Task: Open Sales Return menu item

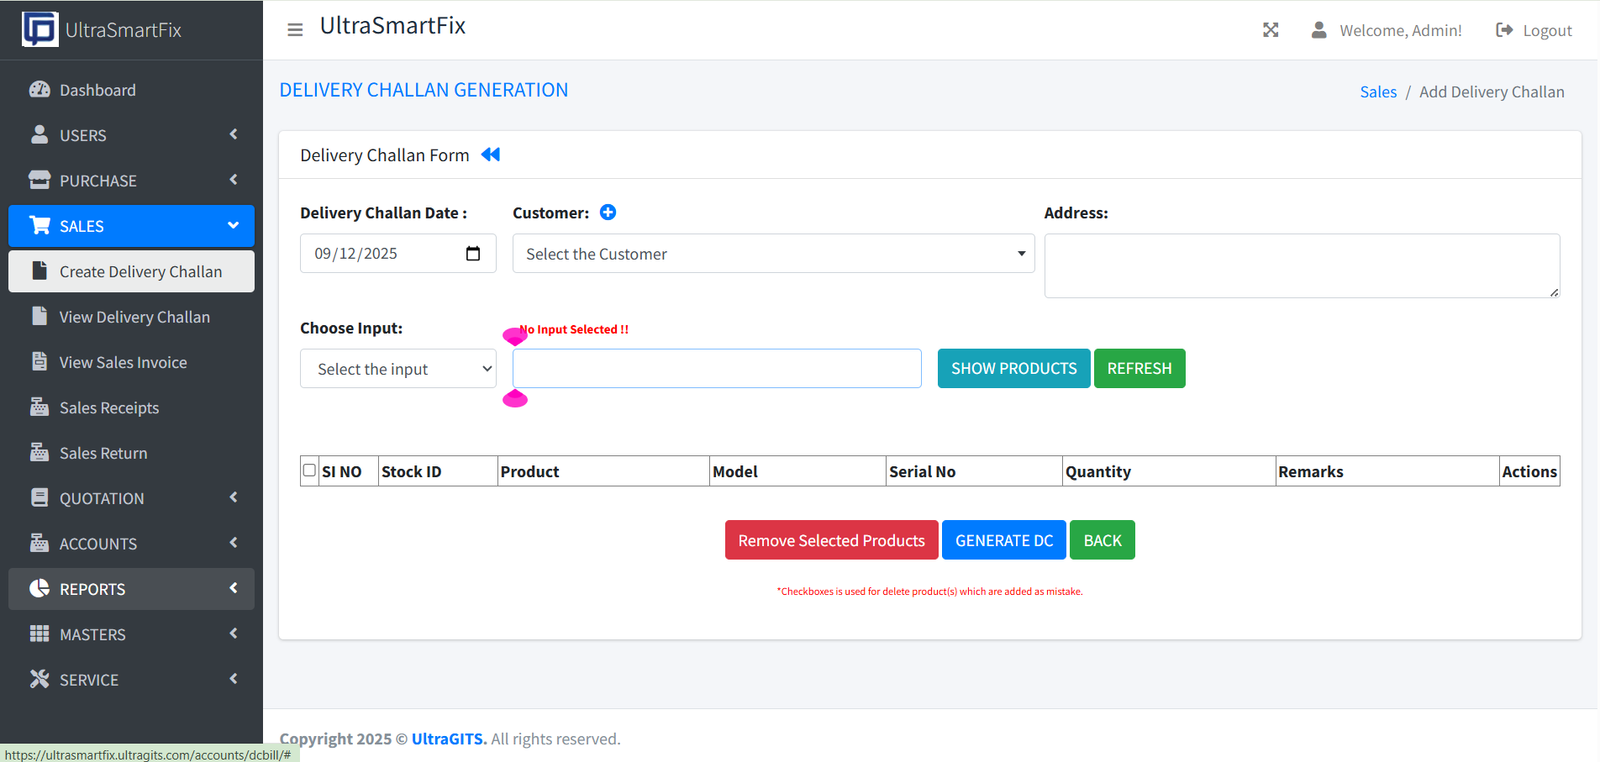Action: click(131, 453)
